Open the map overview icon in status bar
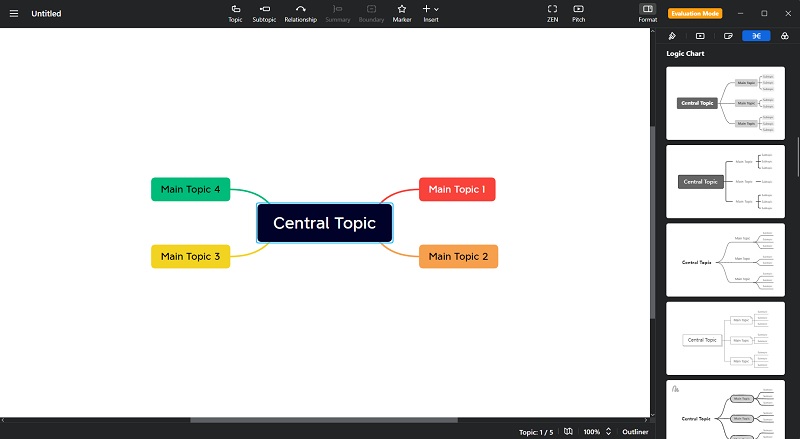This screenshot has width=800, height=439. click(568, 432)
